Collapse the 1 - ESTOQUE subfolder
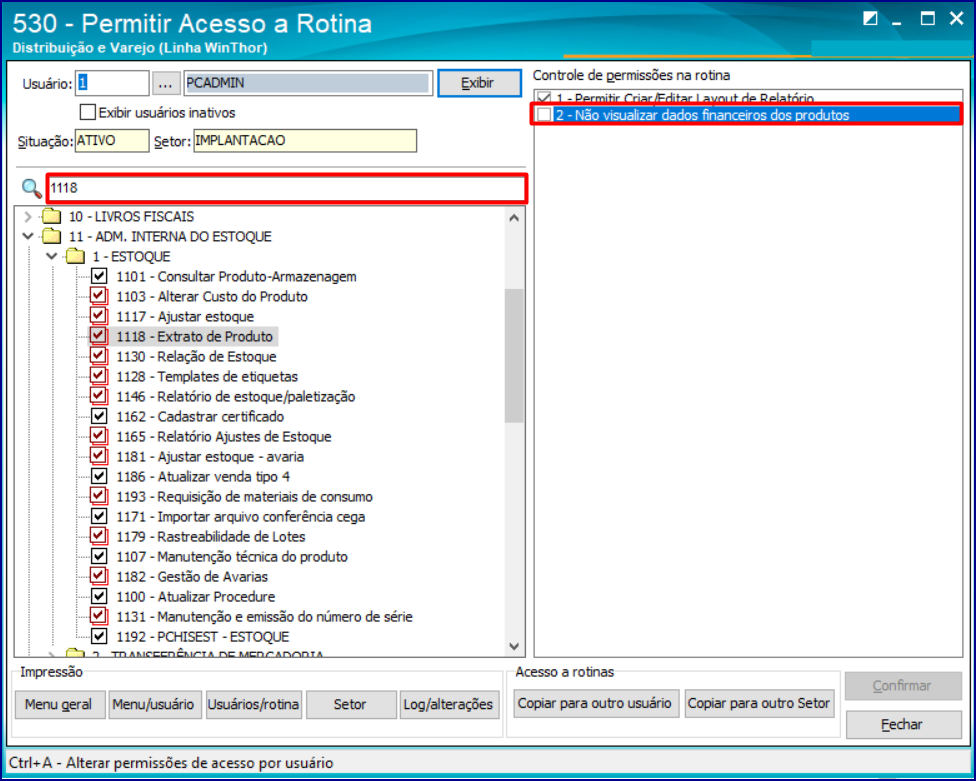This screenshot has width=976, height=781. 52,256
